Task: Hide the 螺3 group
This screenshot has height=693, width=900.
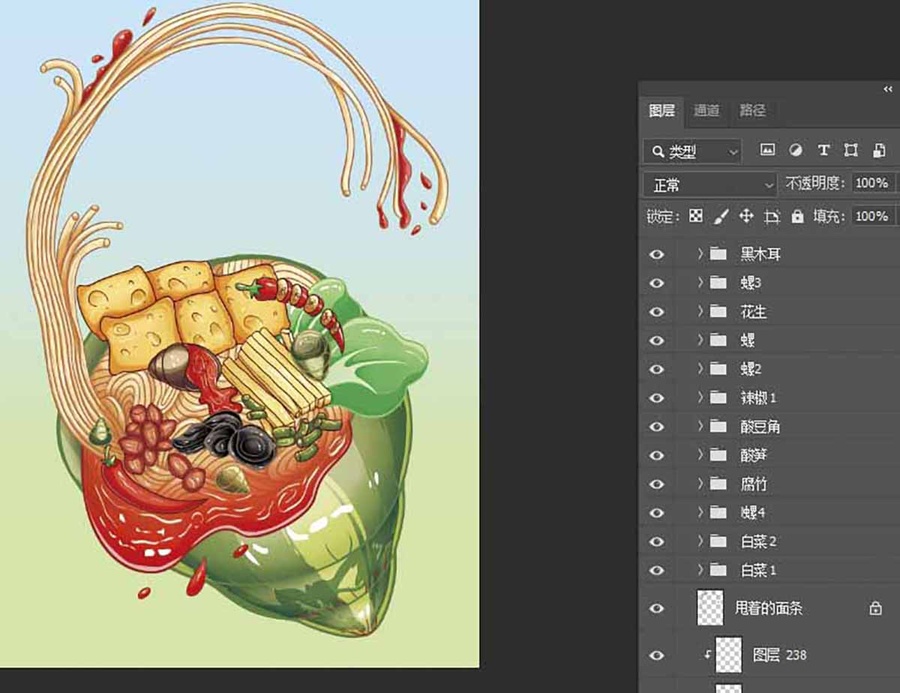Action: point(657,282)
